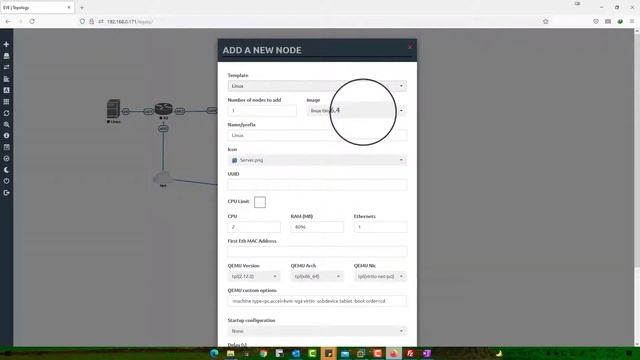Click the CPU count field
This screenshot has width=640, height=360.
click(x=254, y=227)
